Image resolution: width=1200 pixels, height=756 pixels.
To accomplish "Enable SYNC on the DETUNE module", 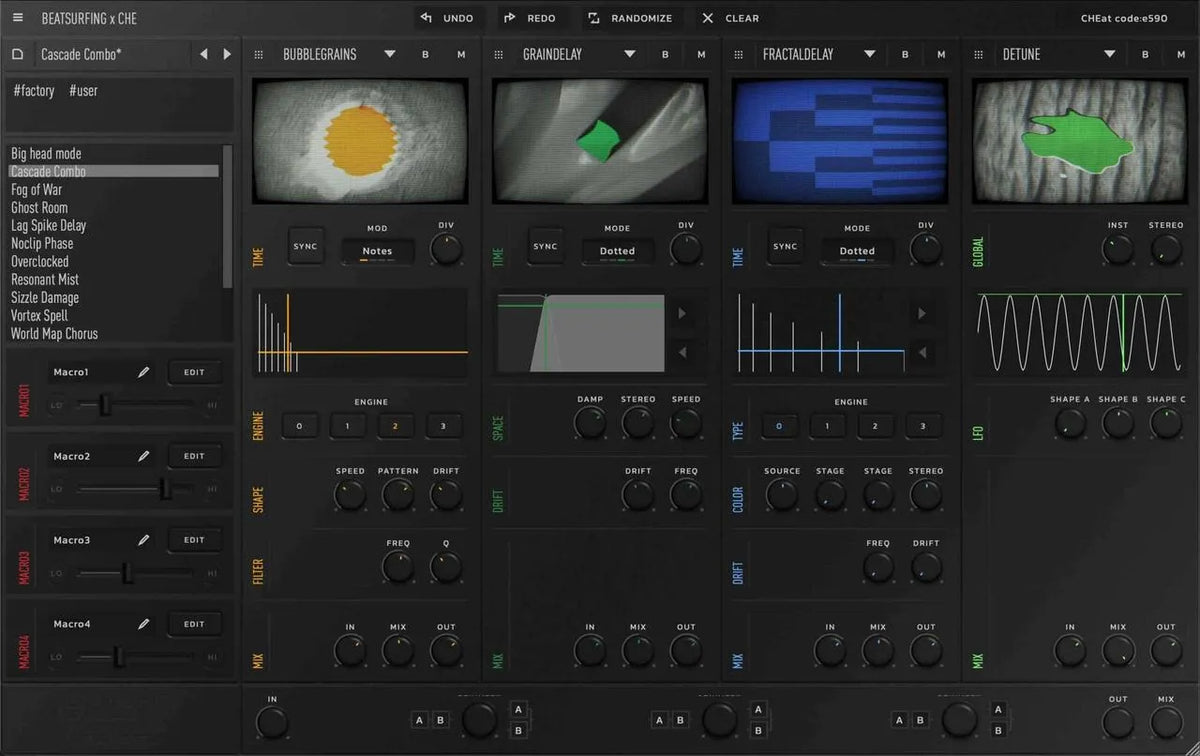I will (x=1025, y=246).
